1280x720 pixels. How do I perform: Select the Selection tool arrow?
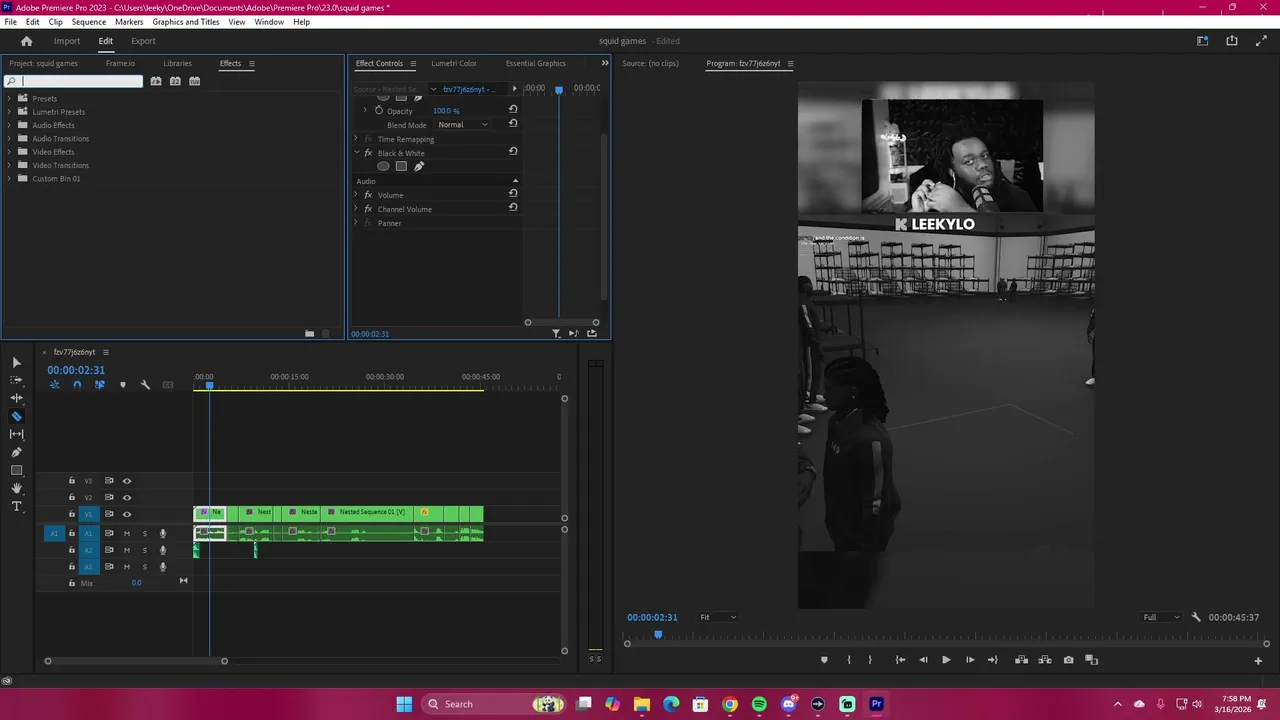16,362
